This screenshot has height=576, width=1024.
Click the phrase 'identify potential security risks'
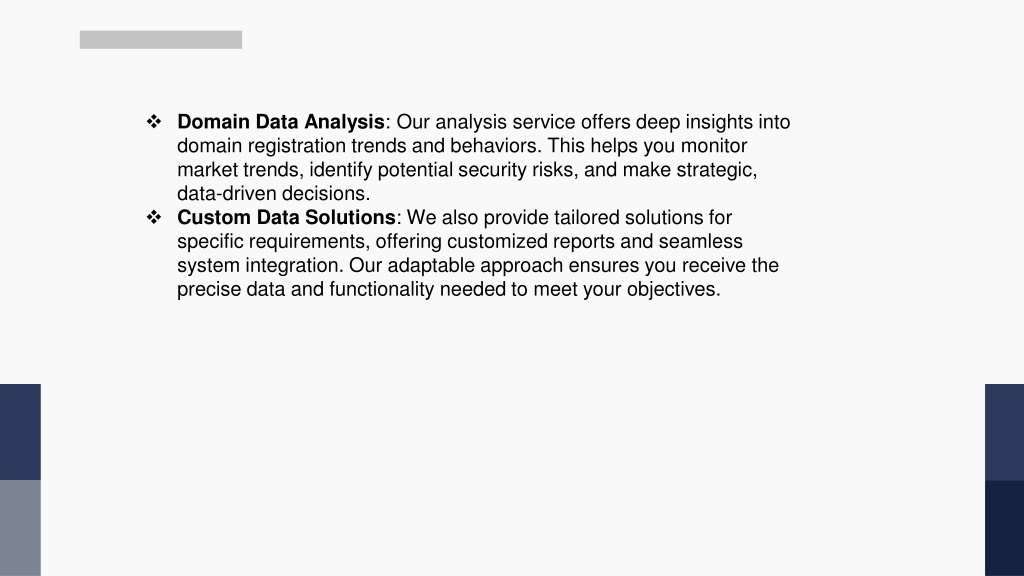point(443,170)
